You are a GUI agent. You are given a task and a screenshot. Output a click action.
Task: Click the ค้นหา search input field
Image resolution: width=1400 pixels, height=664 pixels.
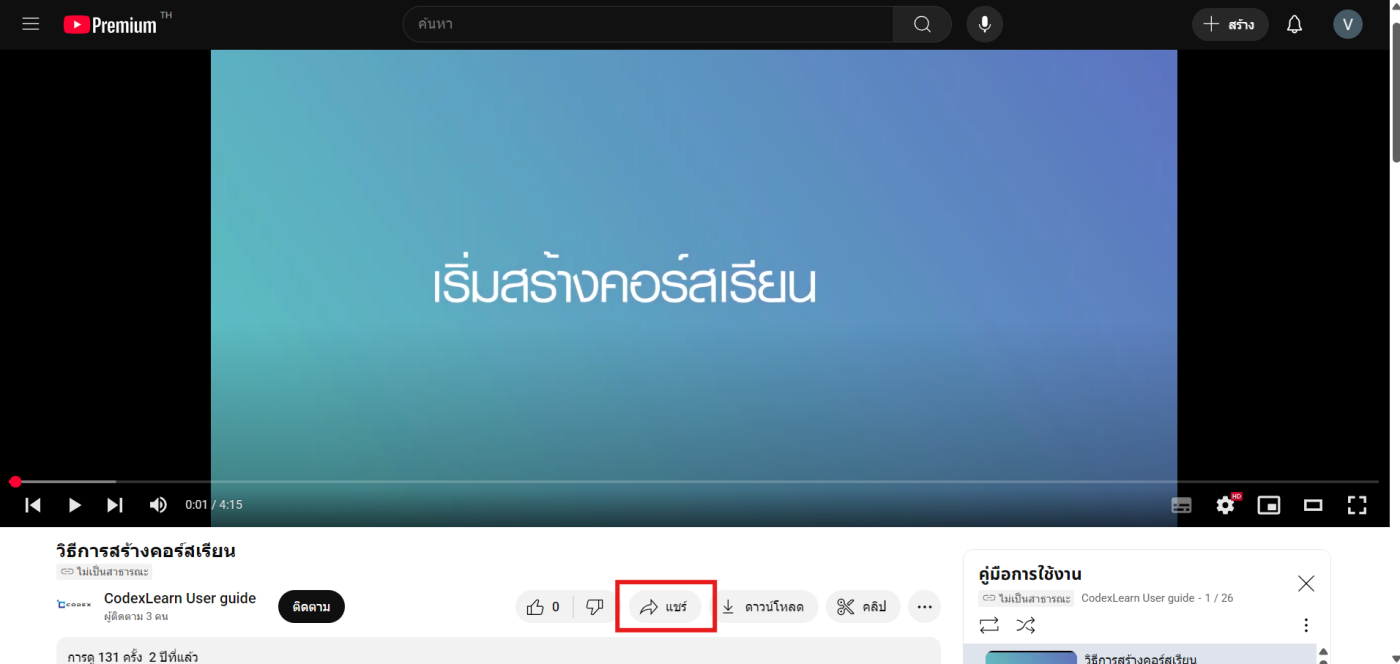[650, 25]
